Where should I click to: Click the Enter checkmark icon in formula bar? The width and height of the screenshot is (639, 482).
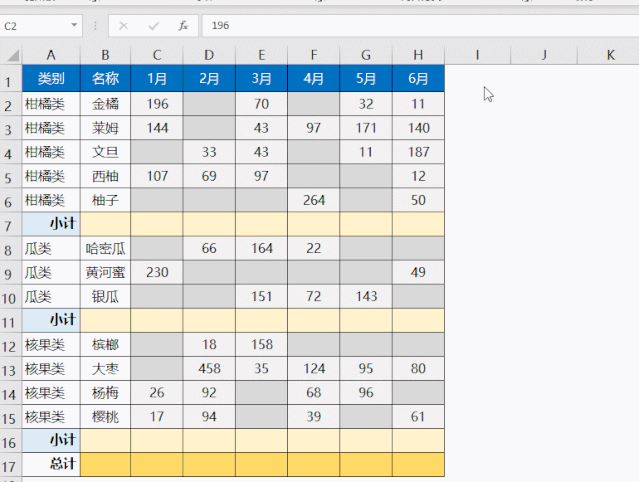(153, 25)
